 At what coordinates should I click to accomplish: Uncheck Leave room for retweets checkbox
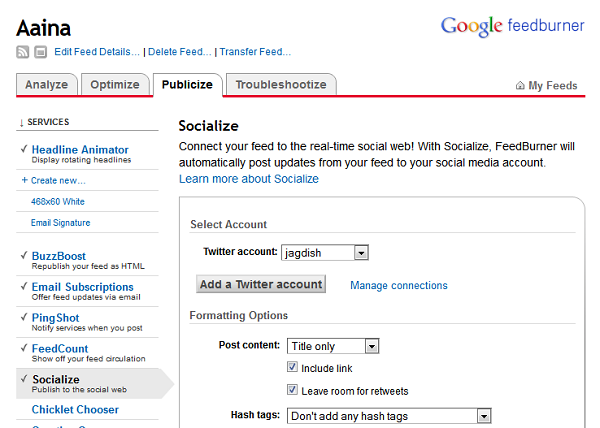[x=292, y=390]
